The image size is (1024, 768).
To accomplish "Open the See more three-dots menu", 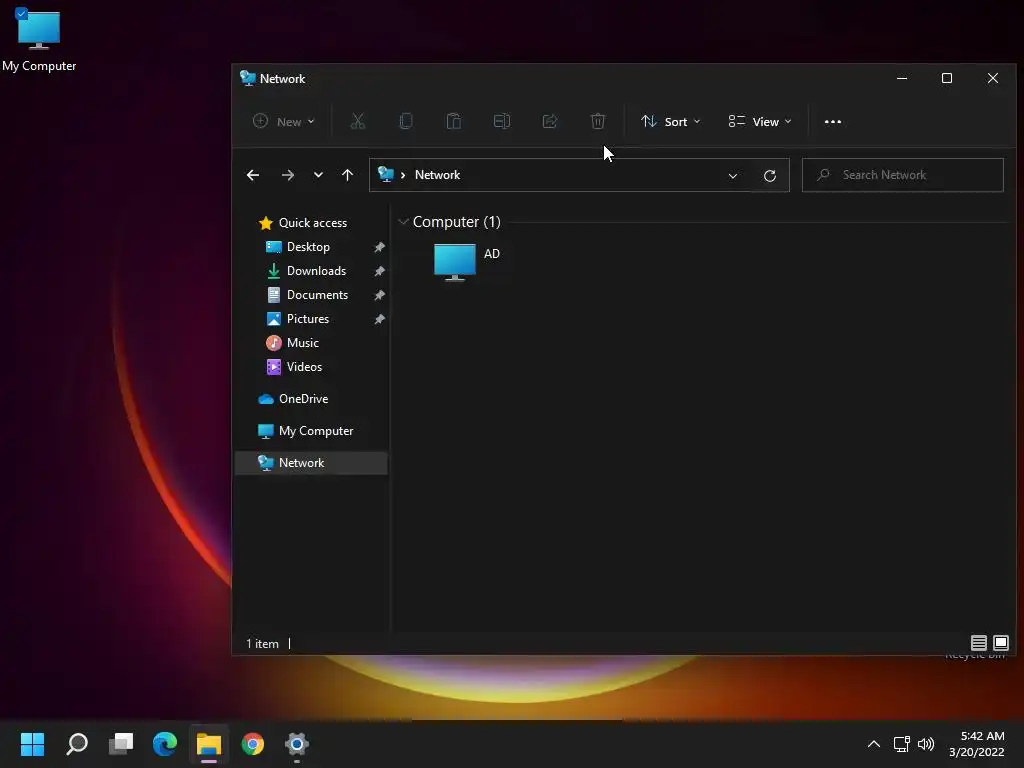I will [x=833, y=121].
